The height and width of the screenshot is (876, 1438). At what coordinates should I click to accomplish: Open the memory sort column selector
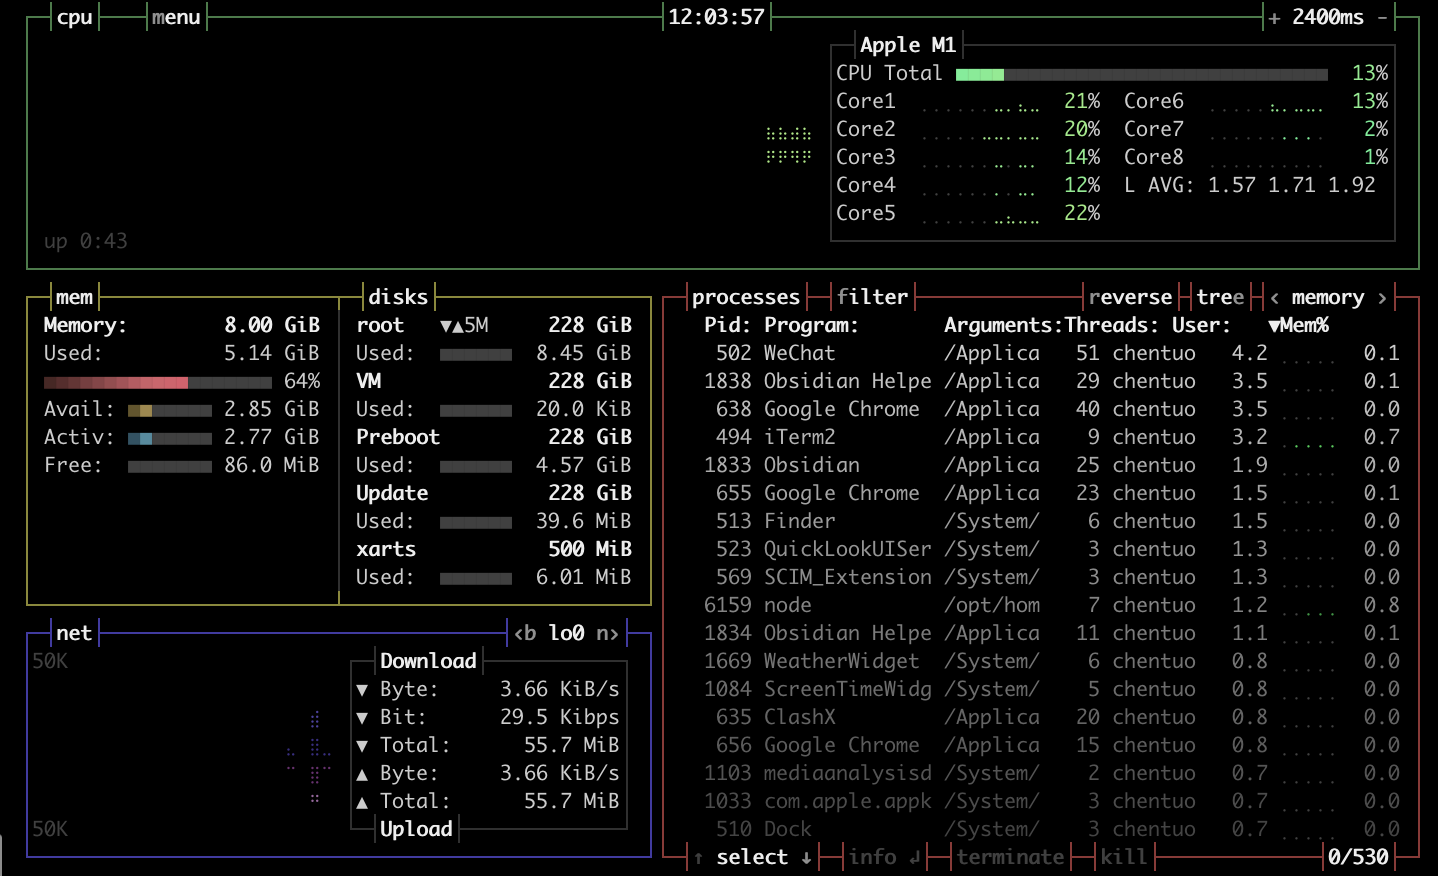[1327, 297]
